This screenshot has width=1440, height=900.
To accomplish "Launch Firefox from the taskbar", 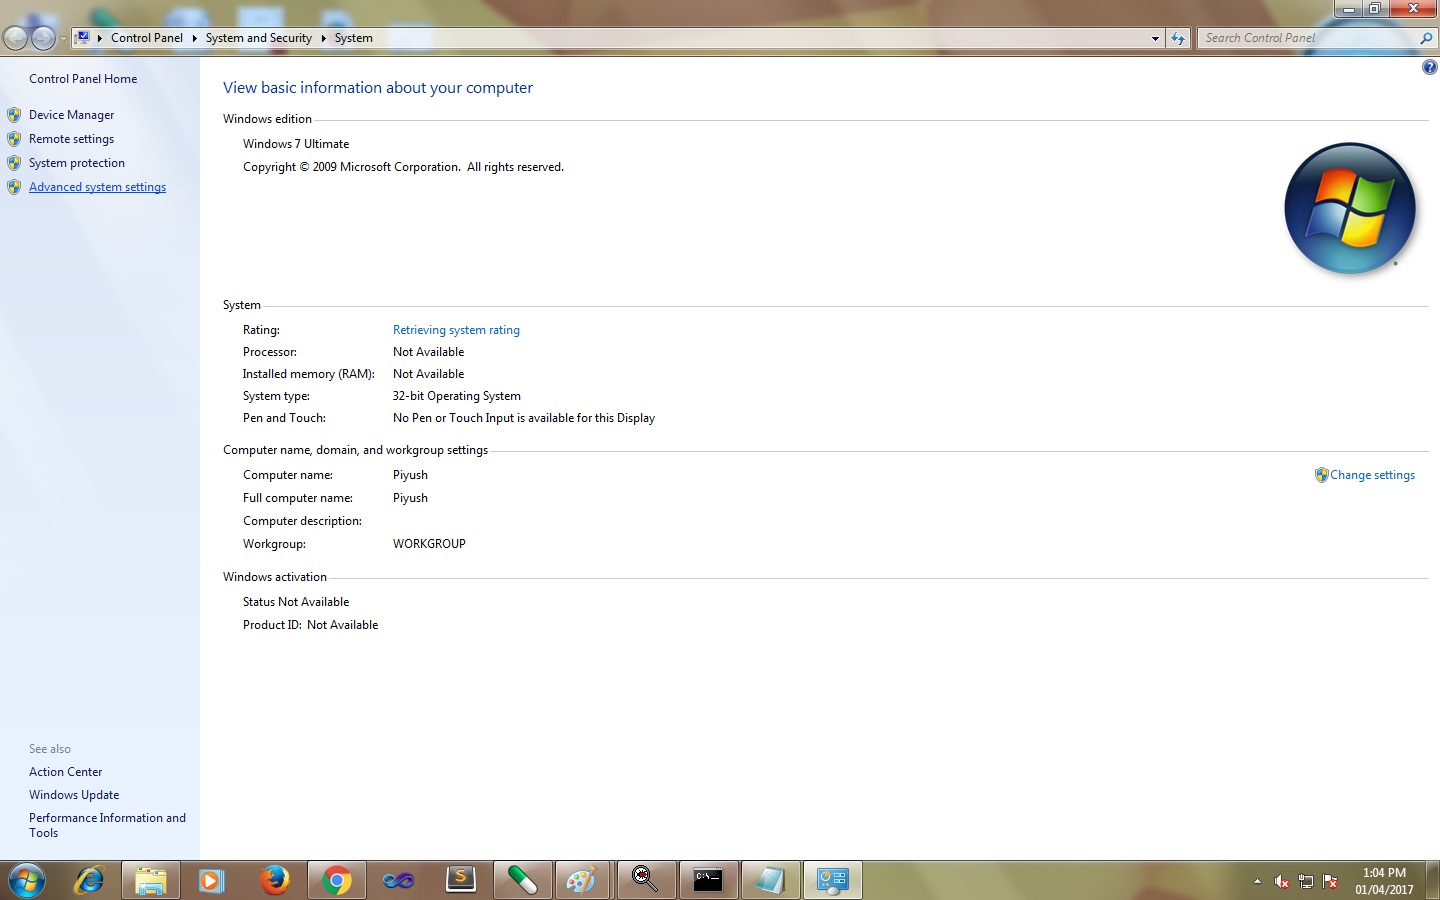I will pyautogui.click(x=275, y=881).
